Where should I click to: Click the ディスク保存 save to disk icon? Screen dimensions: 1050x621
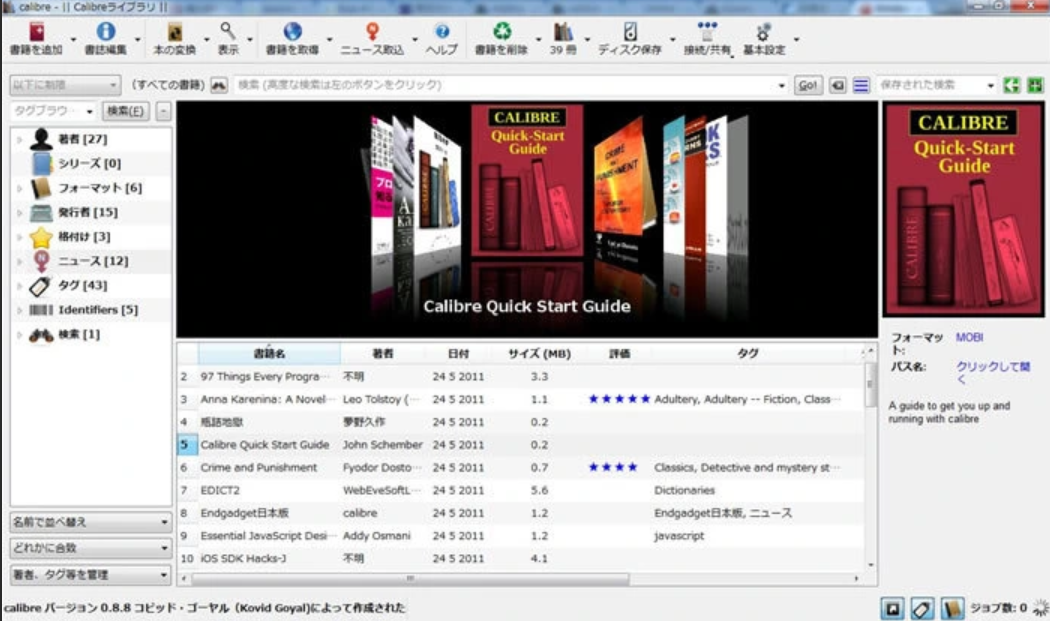629,32
